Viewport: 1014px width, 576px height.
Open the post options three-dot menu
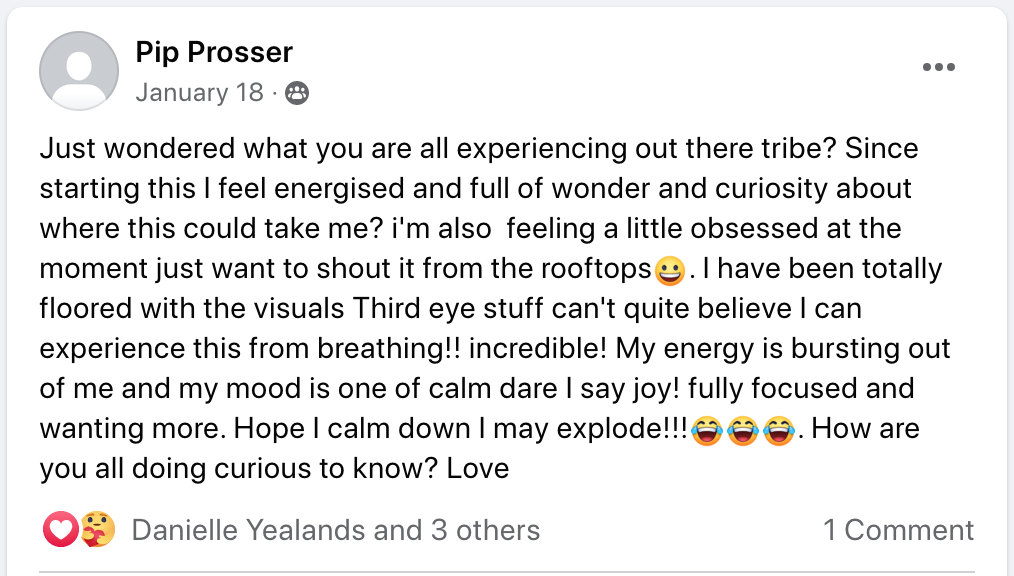coord(938,68)
